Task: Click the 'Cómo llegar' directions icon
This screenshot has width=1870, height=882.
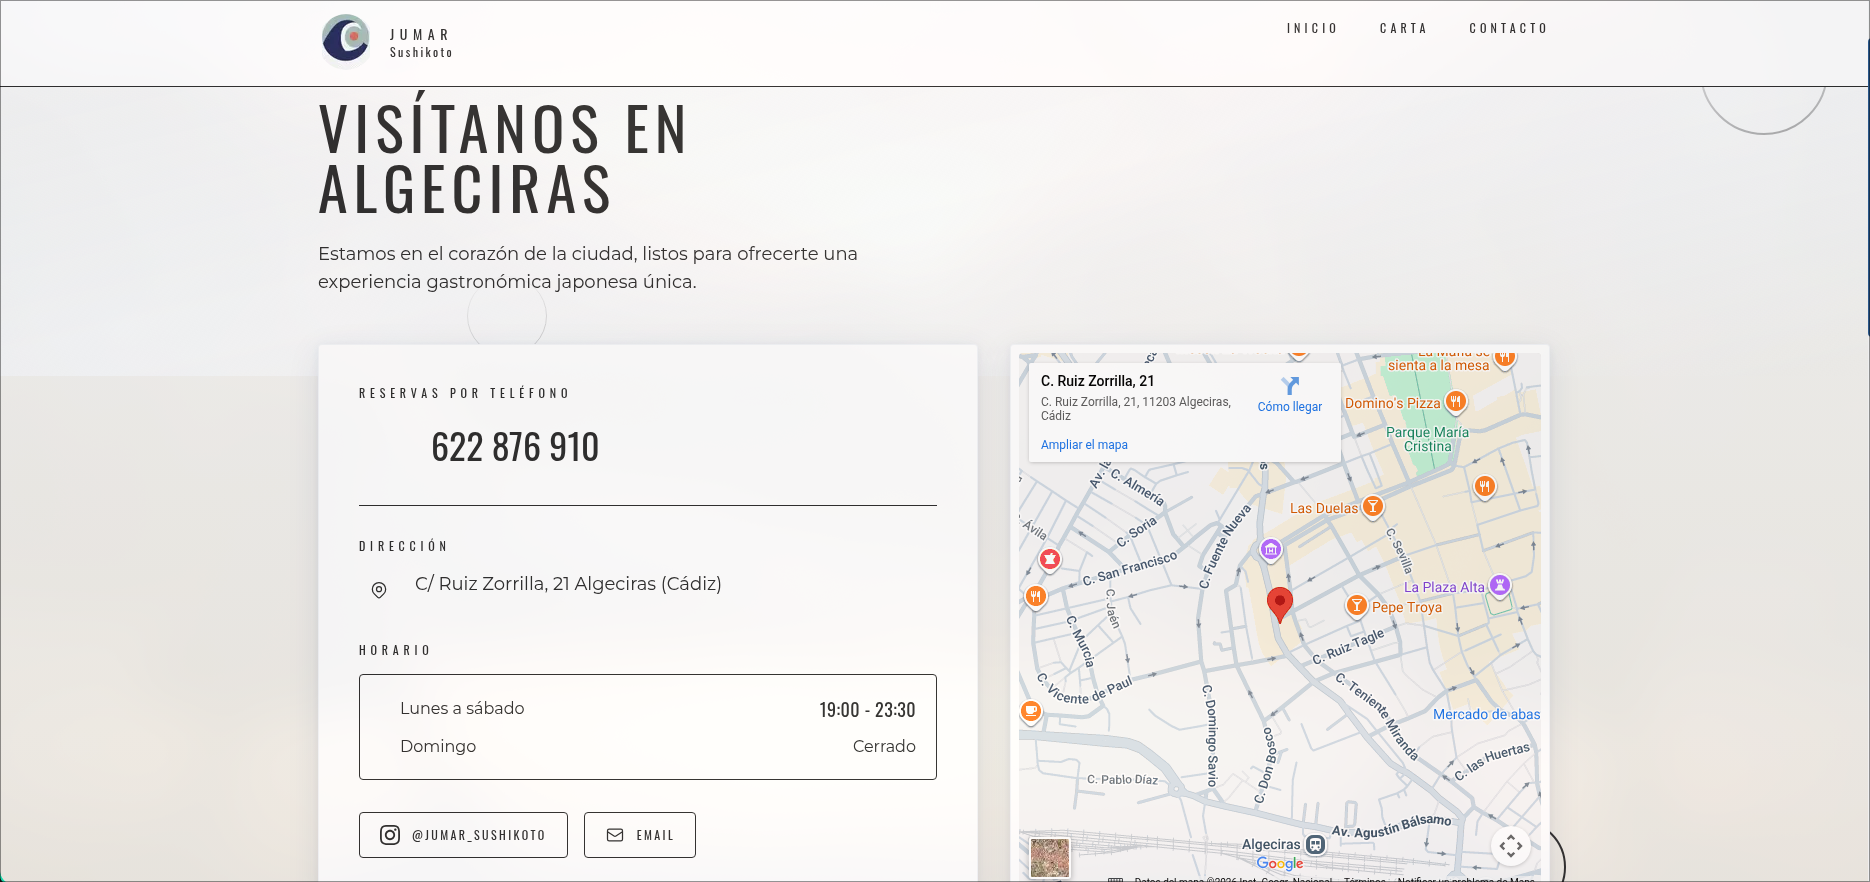Action: pyautogui.click(x=1290, y=386)
